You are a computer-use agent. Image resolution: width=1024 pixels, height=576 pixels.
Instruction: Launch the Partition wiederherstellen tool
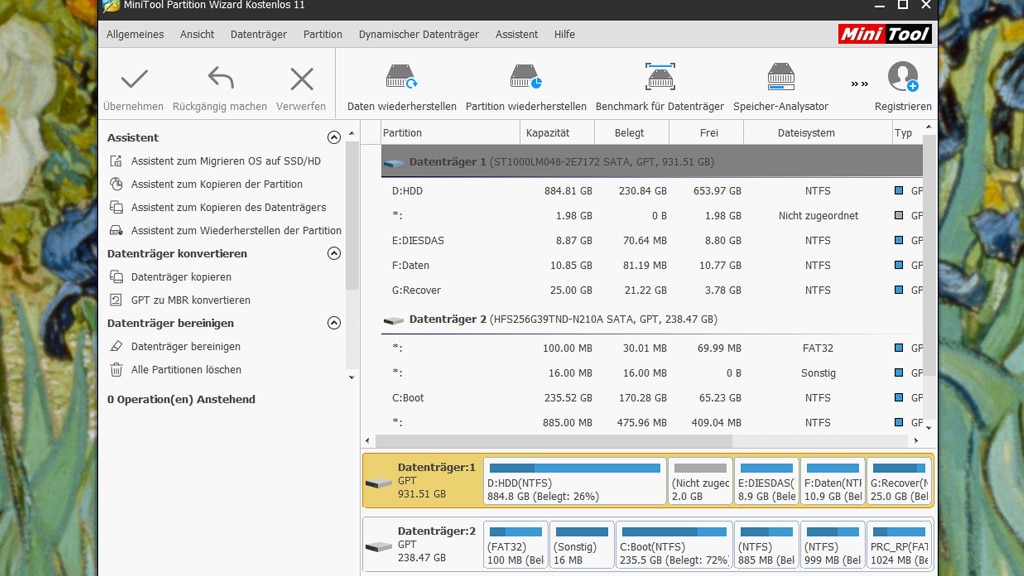(528, 84)
